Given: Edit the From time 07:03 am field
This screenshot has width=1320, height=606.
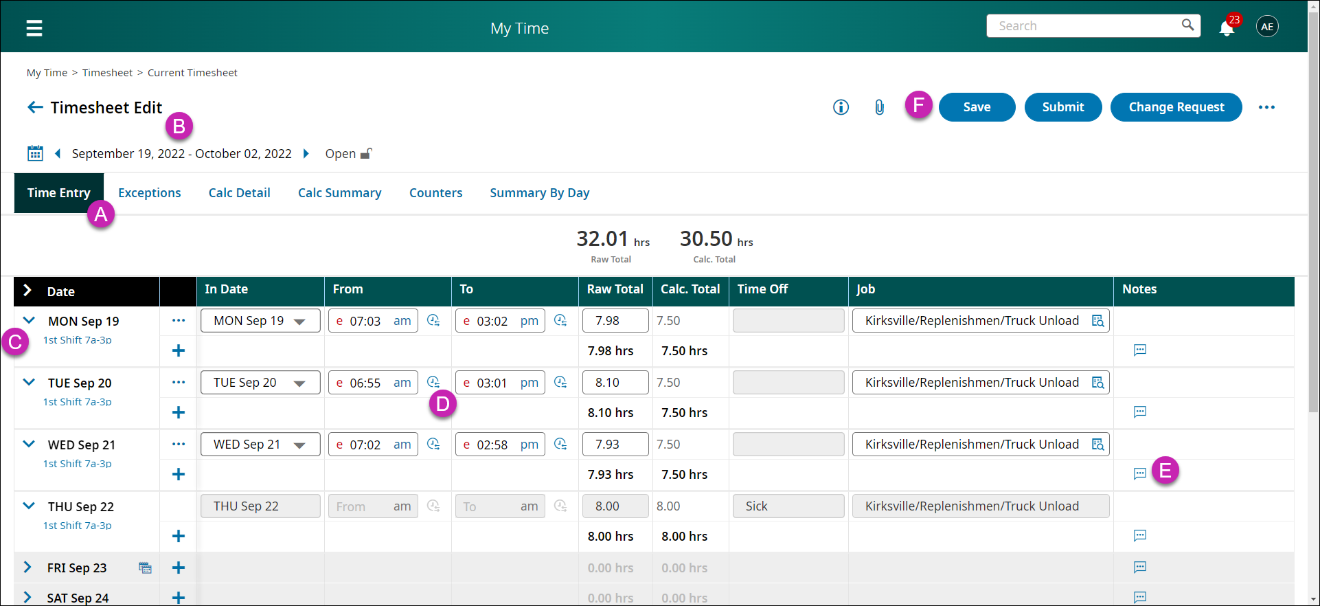Looking at the screenshot, I should 373,321.
